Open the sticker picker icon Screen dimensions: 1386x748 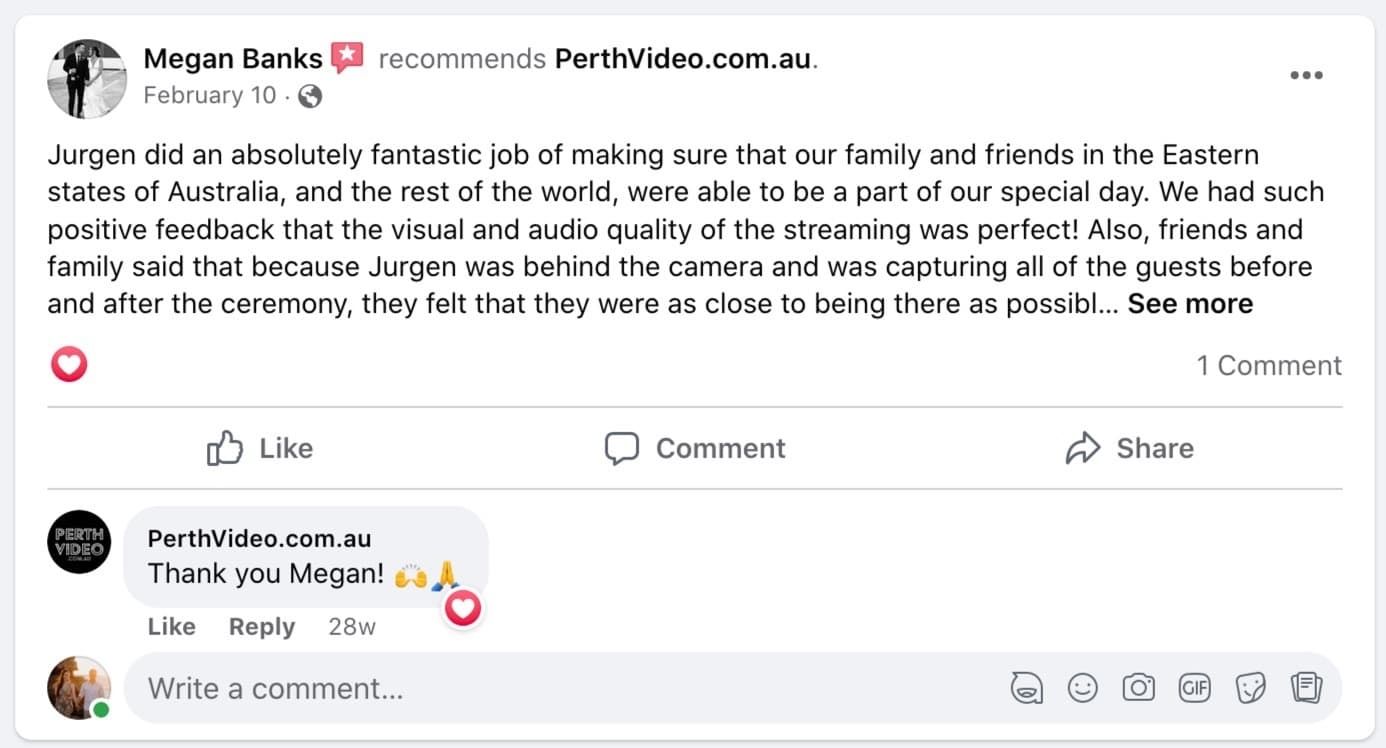[1250, 688]
